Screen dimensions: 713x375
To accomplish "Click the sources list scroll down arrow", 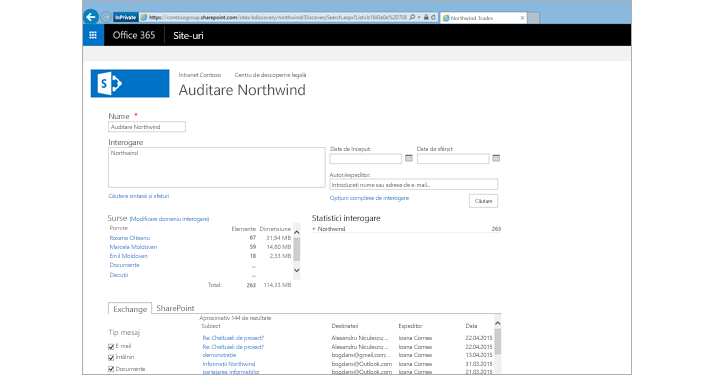I will [296, 270].
